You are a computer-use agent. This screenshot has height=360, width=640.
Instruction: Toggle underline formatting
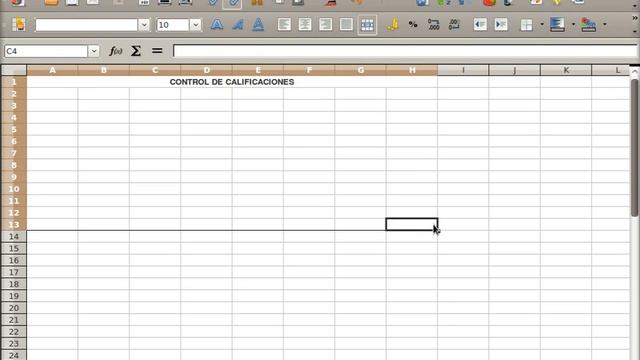pos(258,24)
